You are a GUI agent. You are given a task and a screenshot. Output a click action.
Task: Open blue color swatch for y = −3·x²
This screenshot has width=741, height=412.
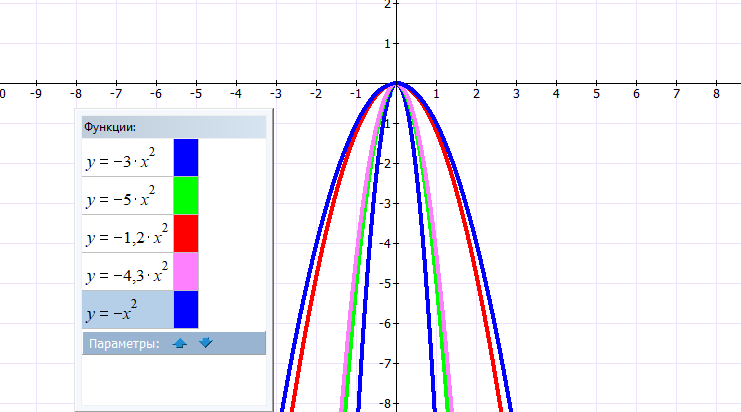click(x=186, y=158)
